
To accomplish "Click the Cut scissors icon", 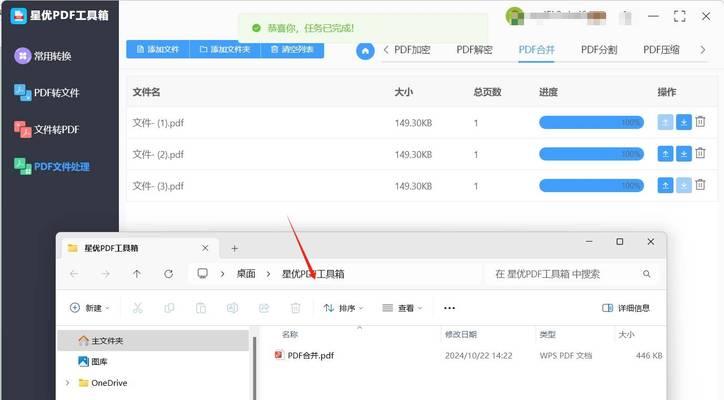I will click(x=138, y=308).
